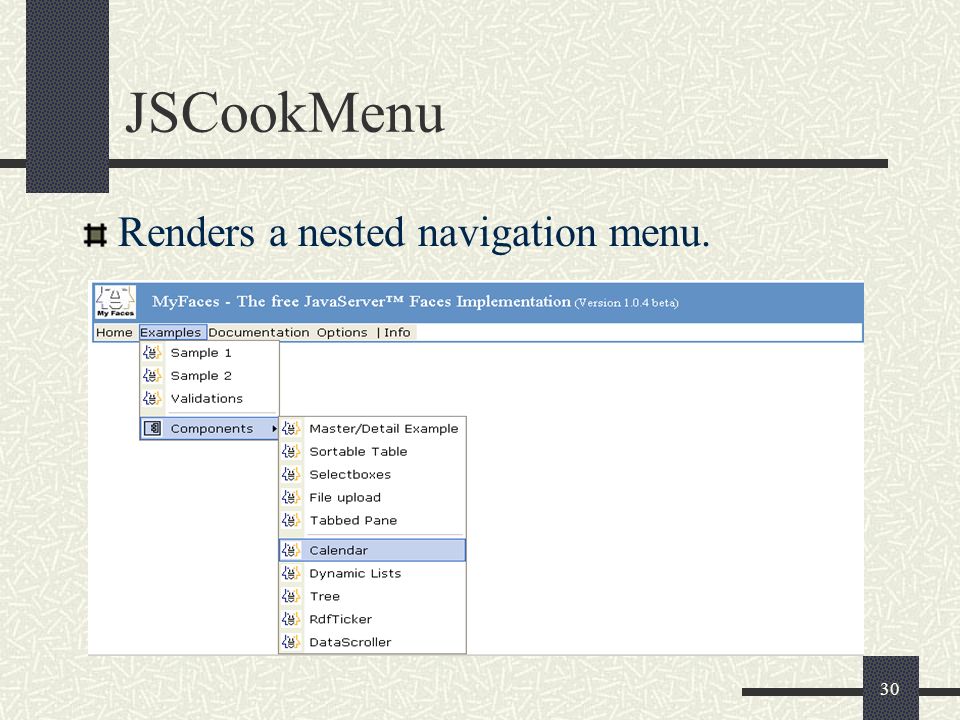Choose Sortable Table from submenu

372,451
